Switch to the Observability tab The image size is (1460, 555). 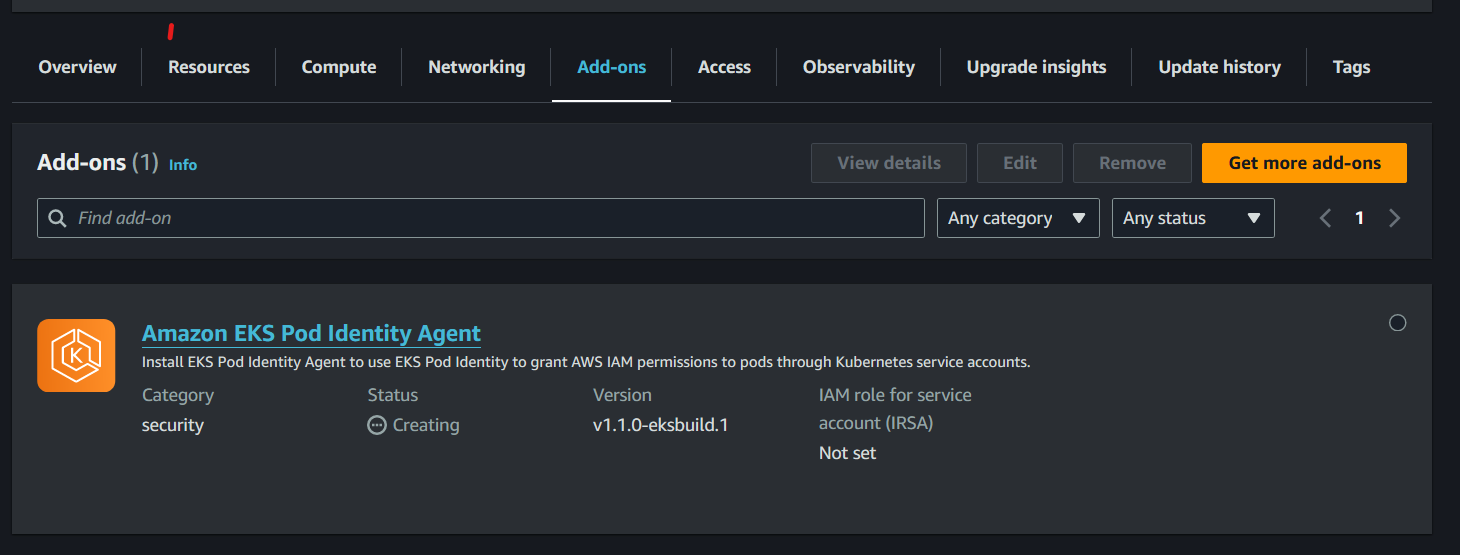859,67
